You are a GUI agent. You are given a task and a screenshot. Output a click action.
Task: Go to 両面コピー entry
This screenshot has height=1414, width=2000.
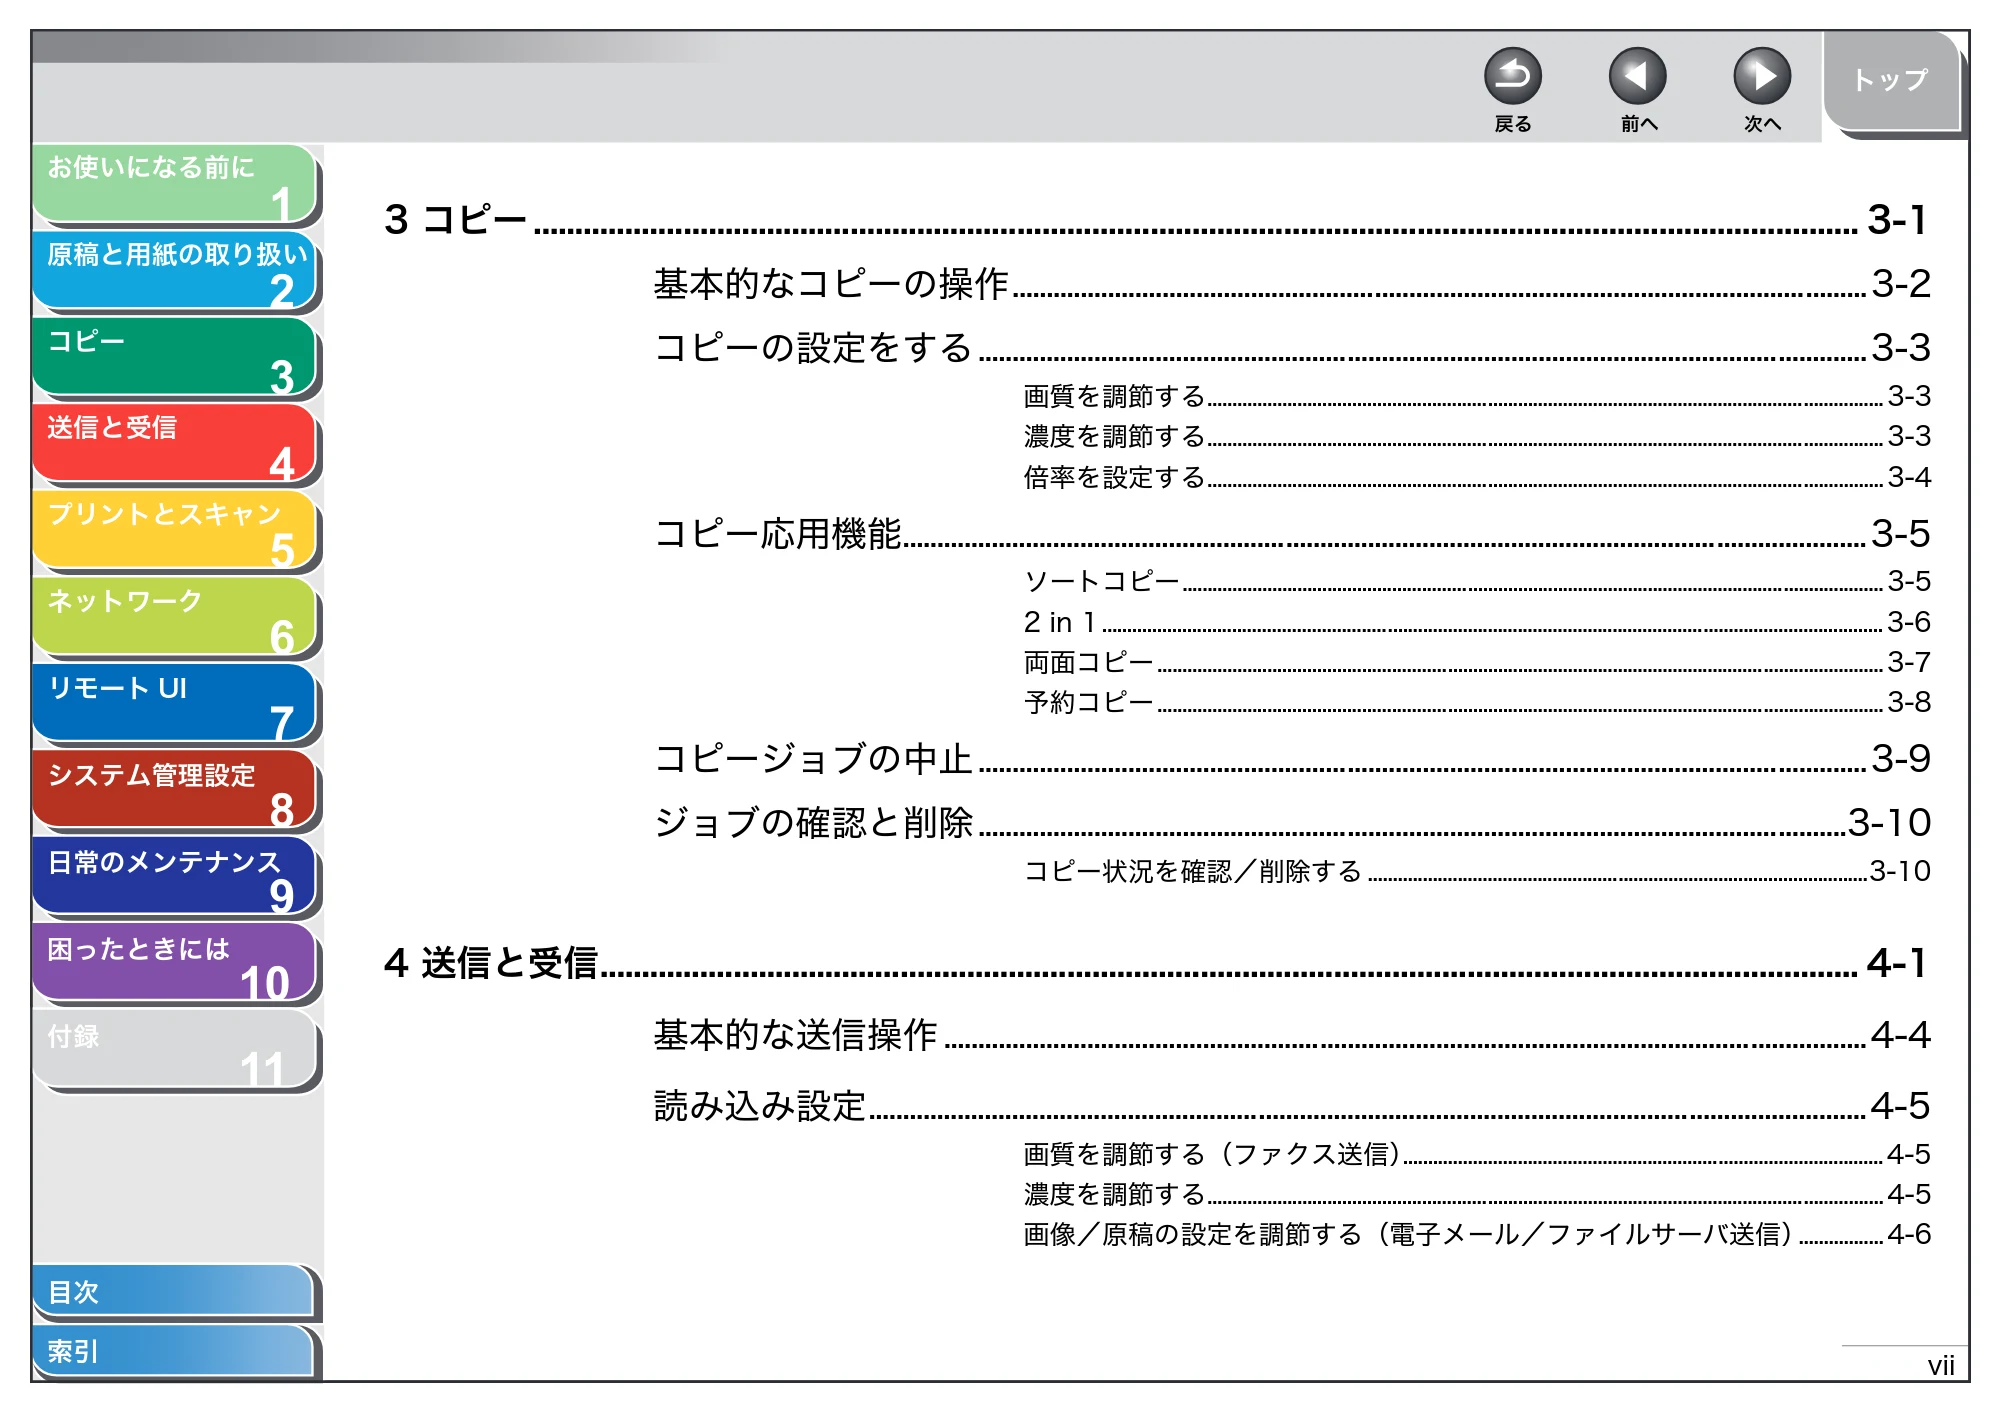[1477, 662]
